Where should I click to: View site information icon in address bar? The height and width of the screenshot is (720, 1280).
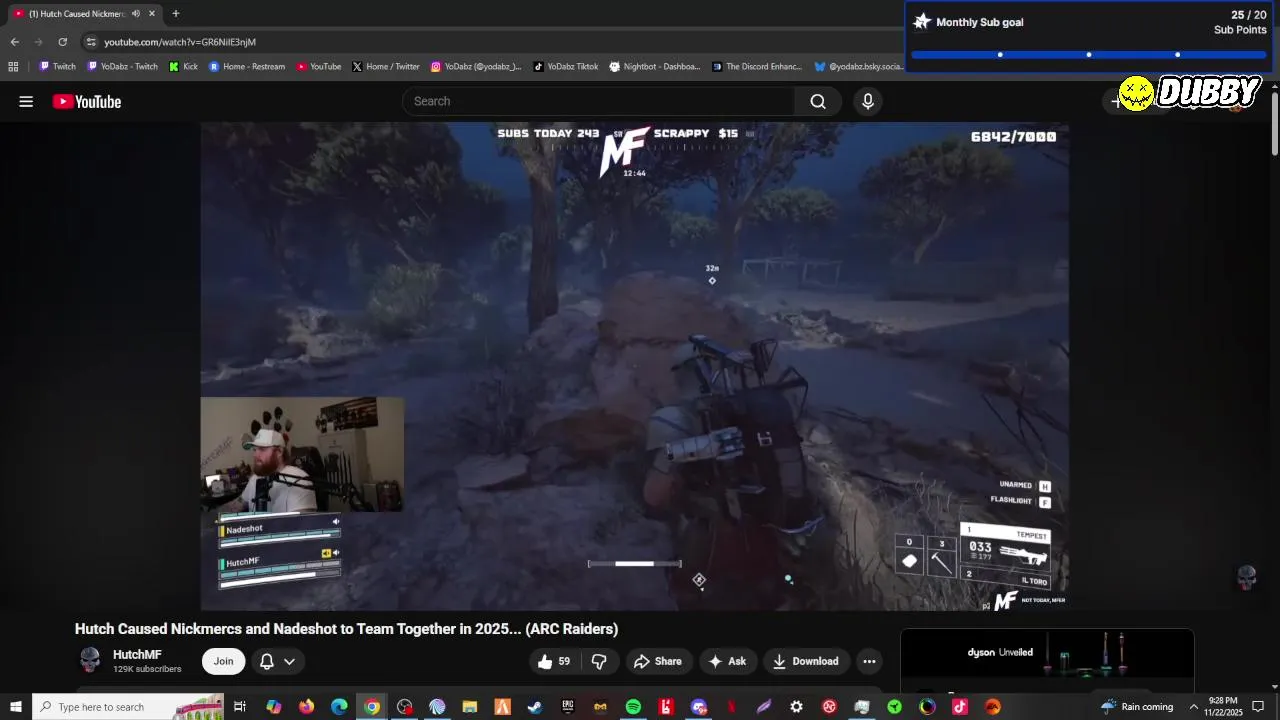click(91, 42)
